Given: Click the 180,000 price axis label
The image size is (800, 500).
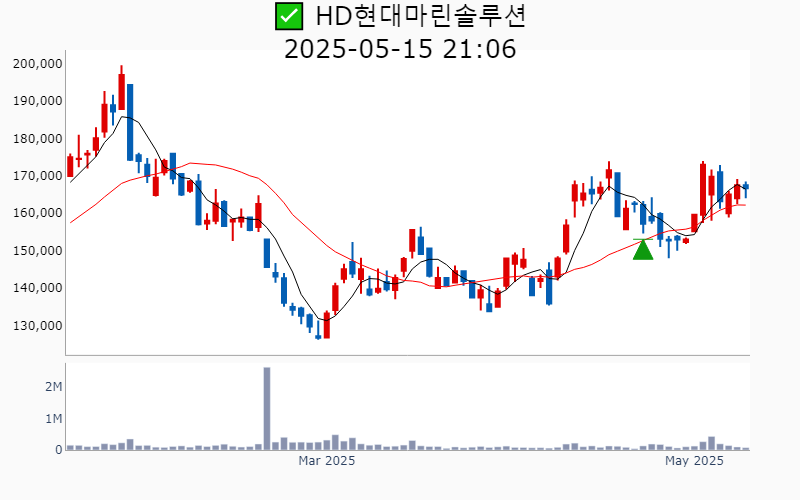Looking at the screenshot, I should (x=38, y=139).
